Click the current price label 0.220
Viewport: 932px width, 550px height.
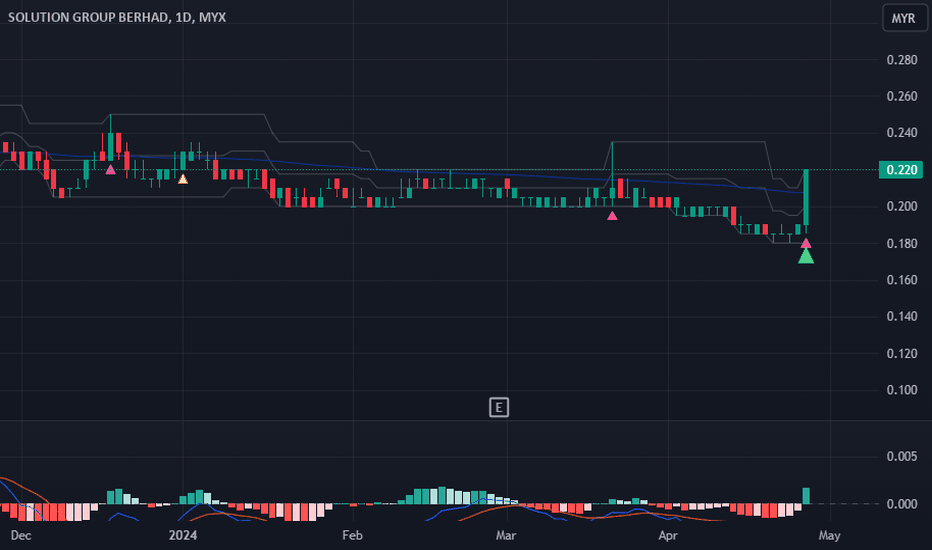[x=901, y=169]
